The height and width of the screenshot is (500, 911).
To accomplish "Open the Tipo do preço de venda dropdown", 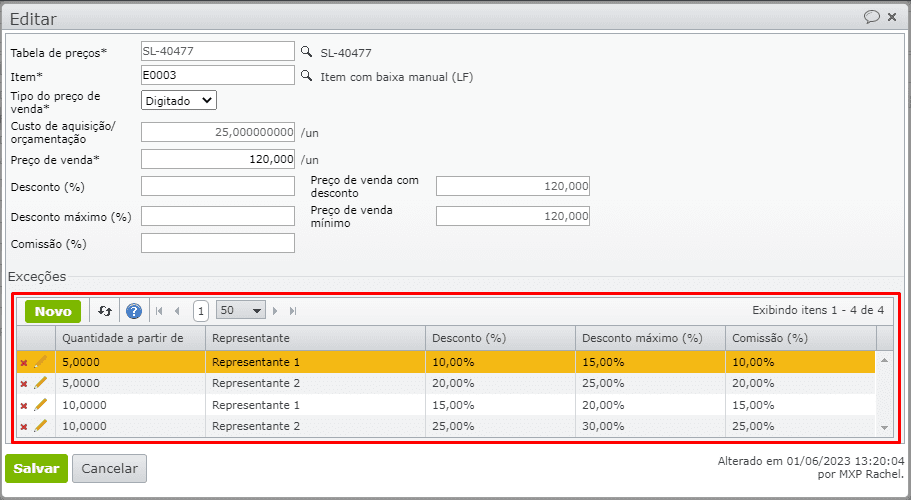I will coord(179,100).
